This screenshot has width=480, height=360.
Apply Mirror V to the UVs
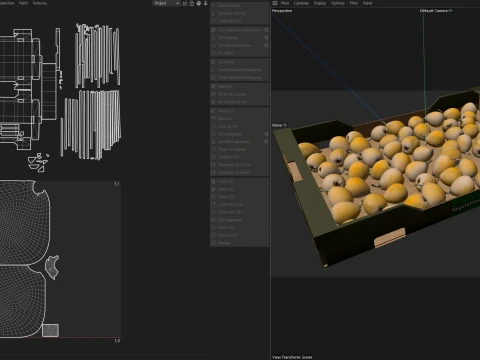tap(240, 118)
